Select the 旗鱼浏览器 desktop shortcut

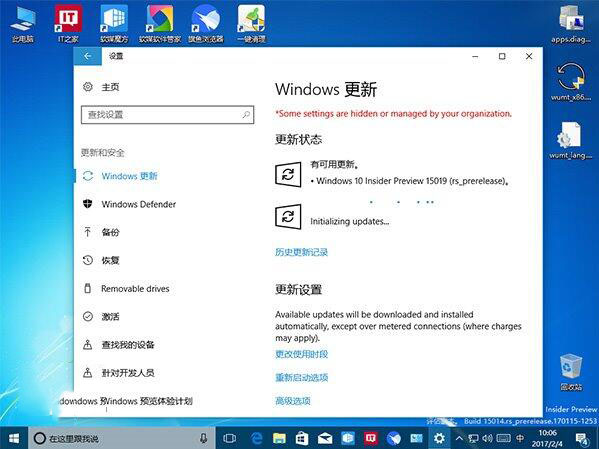point(206,24)
